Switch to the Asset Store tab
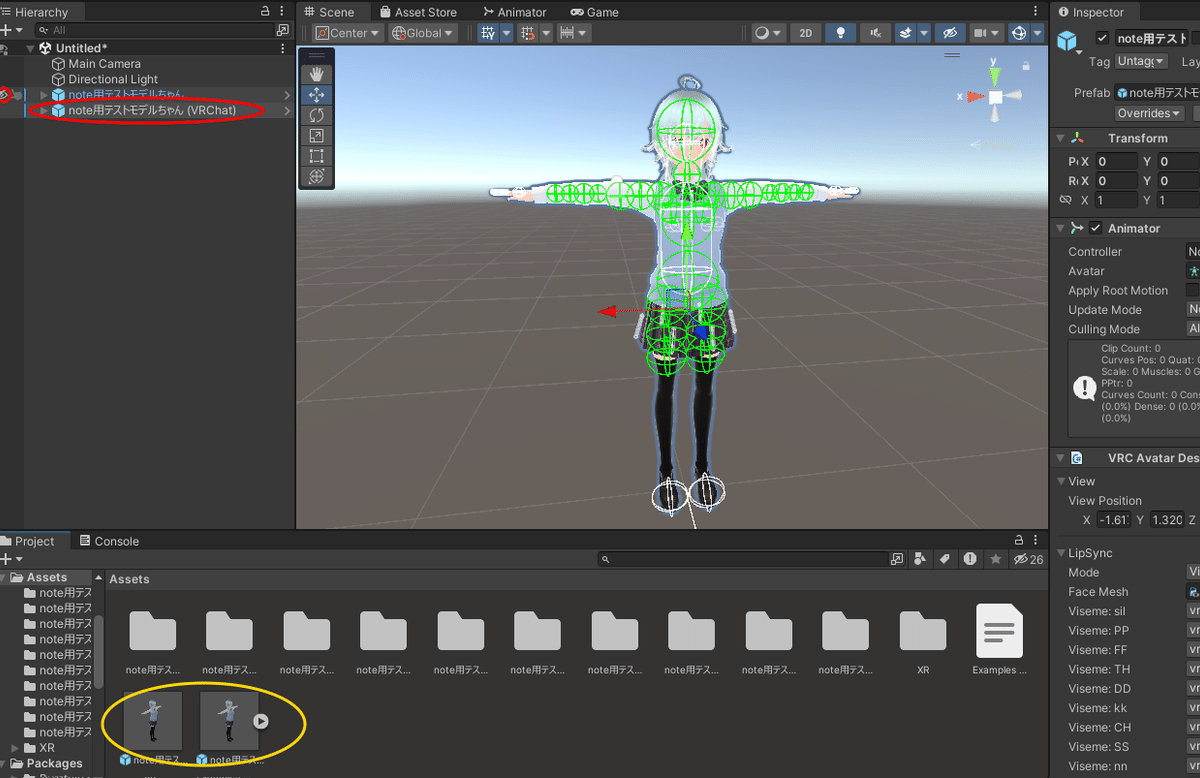 tap(417, 12)
